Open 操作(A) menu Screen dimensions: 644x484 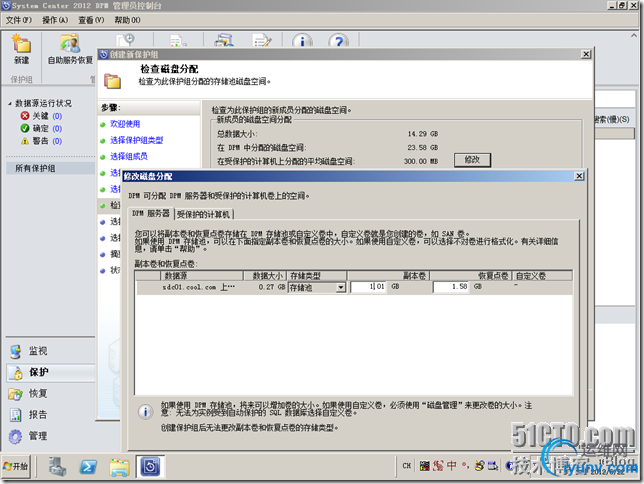[55, 20]
